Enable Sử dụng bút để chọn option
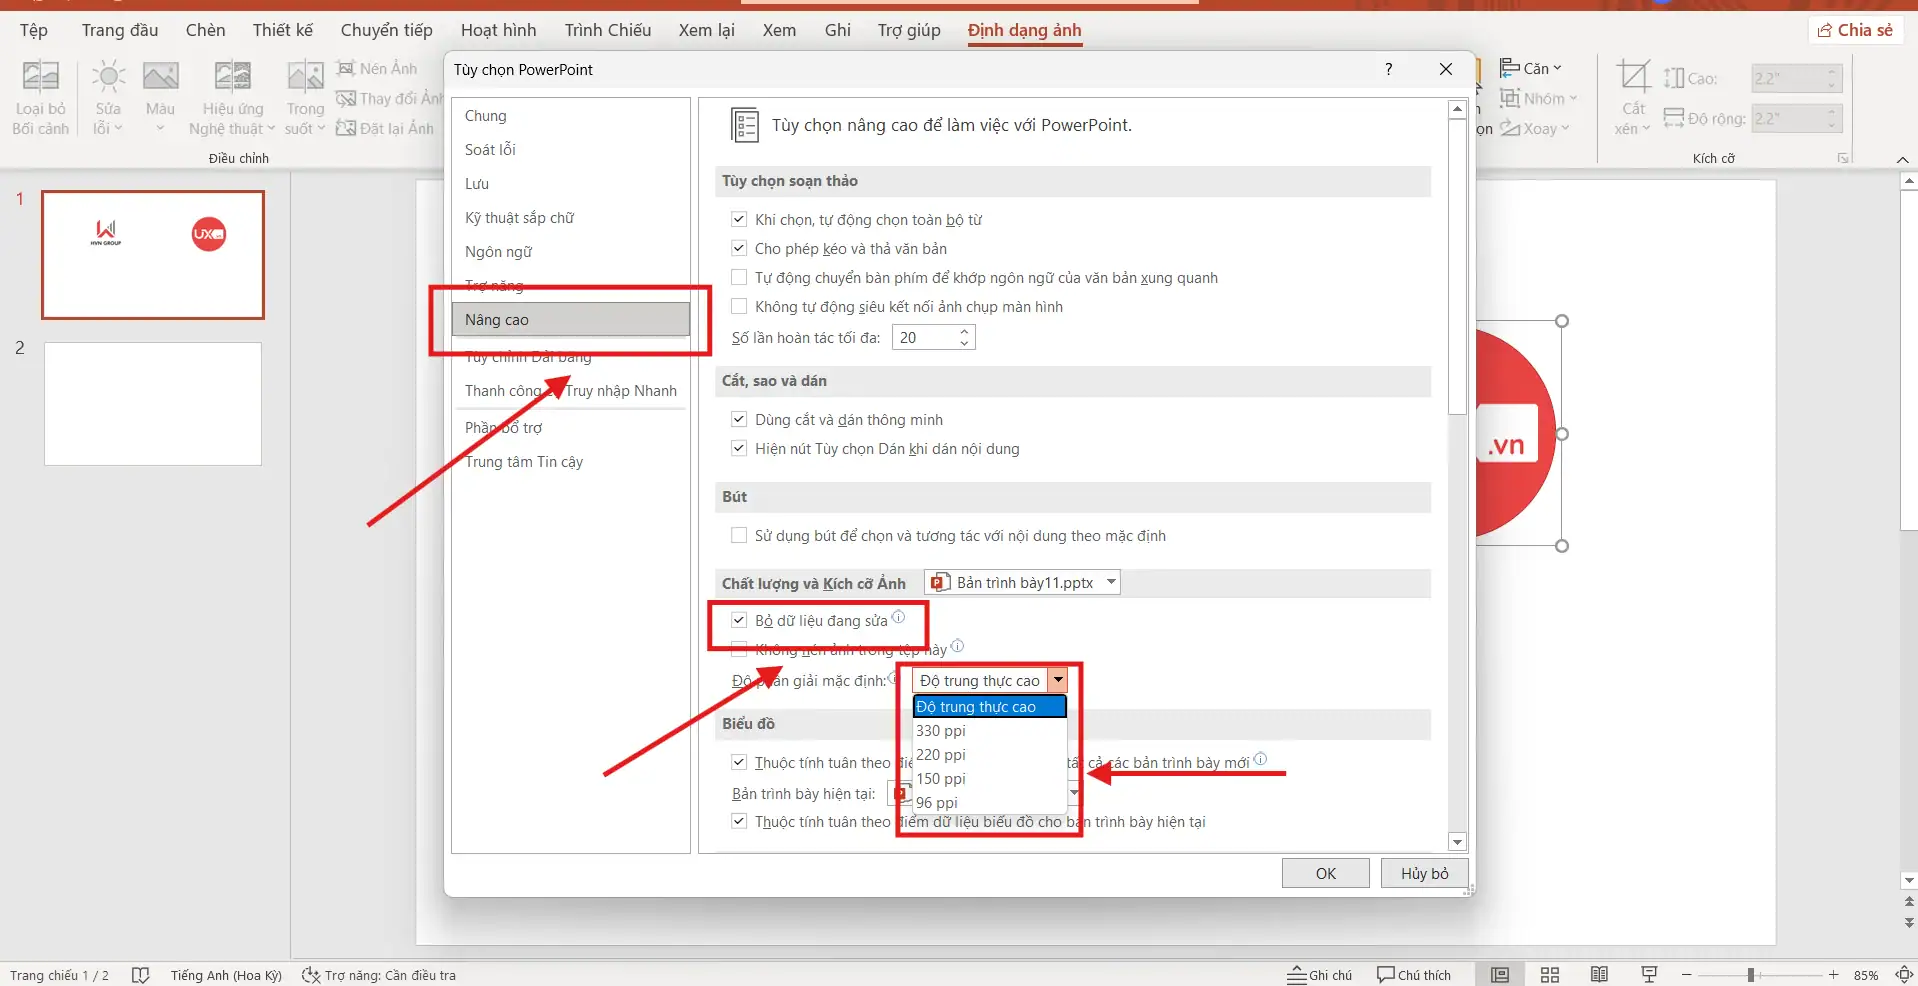This screenshot has height=986, width=1918. tap(739, 535)
